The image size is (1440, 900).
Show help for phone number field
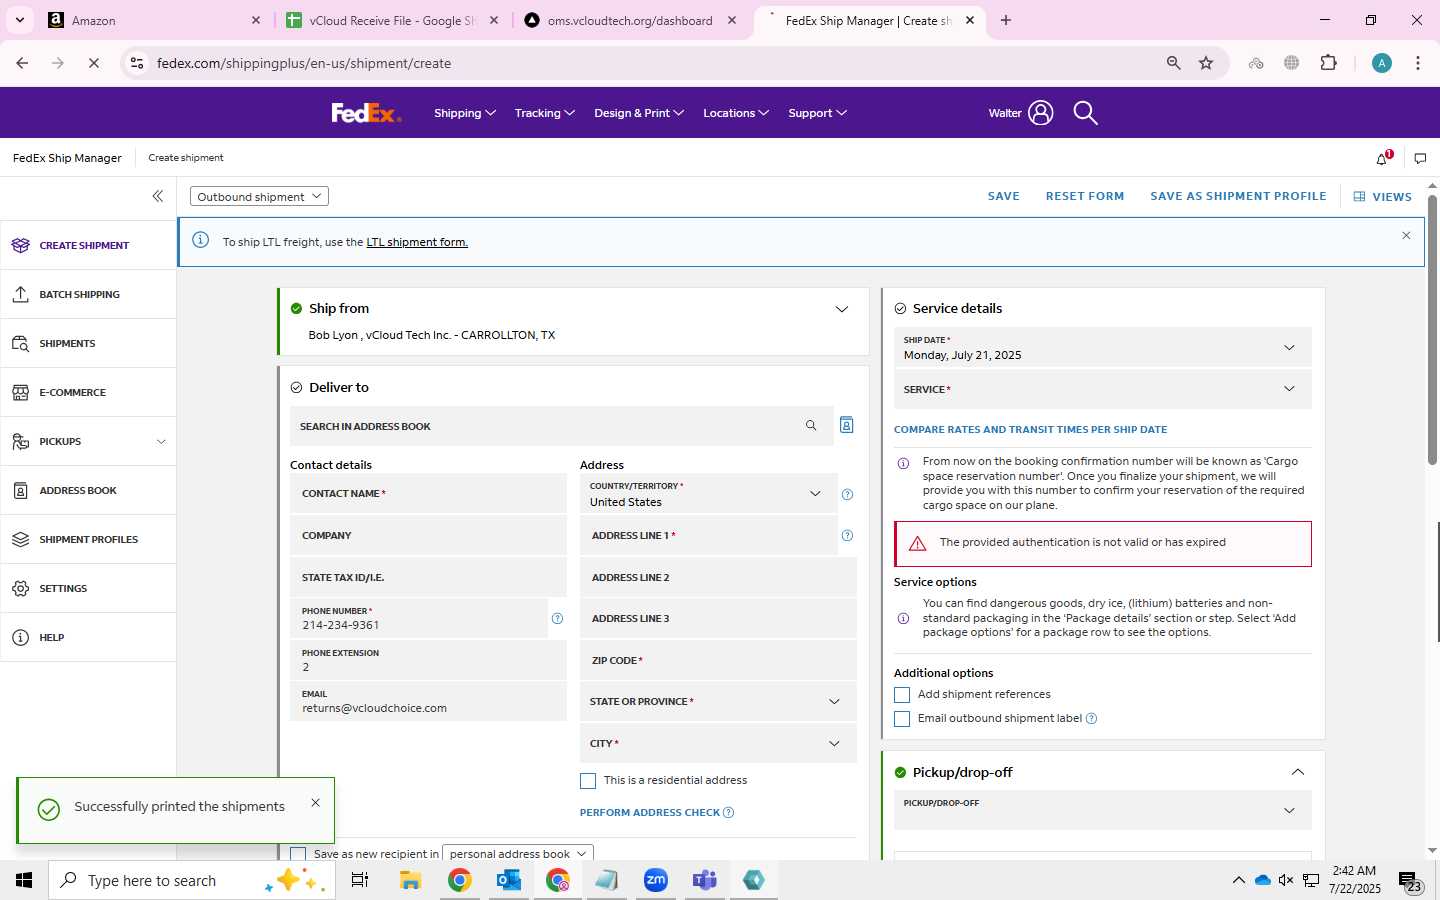[x=557, y=618]
